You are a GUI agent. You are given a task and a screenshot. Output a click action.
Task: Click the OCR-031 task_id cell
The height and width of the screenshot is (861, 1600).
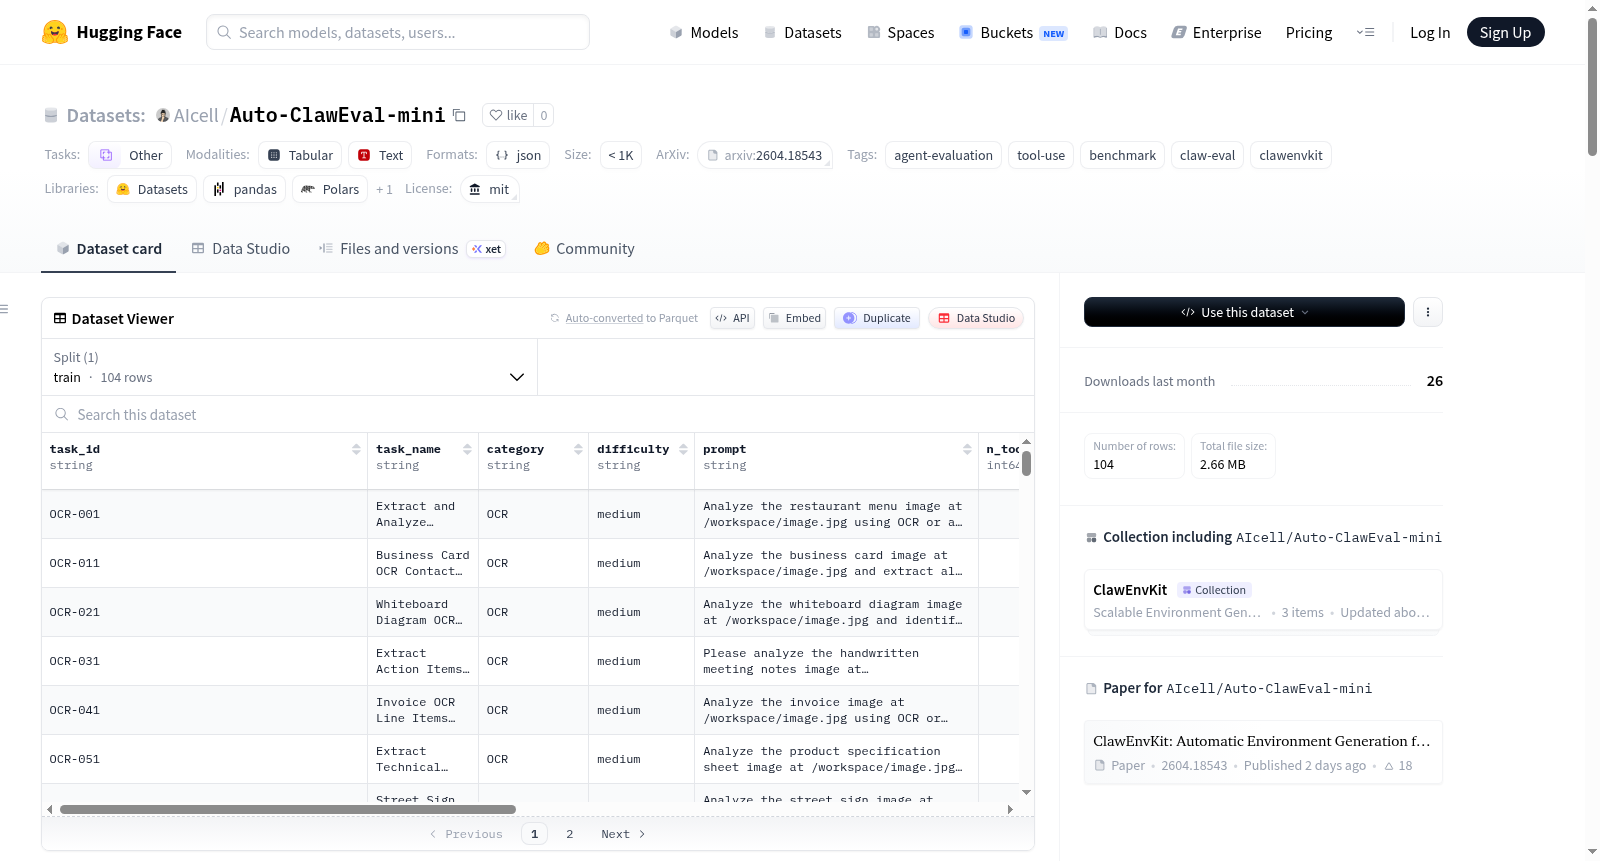pos(204,661)
